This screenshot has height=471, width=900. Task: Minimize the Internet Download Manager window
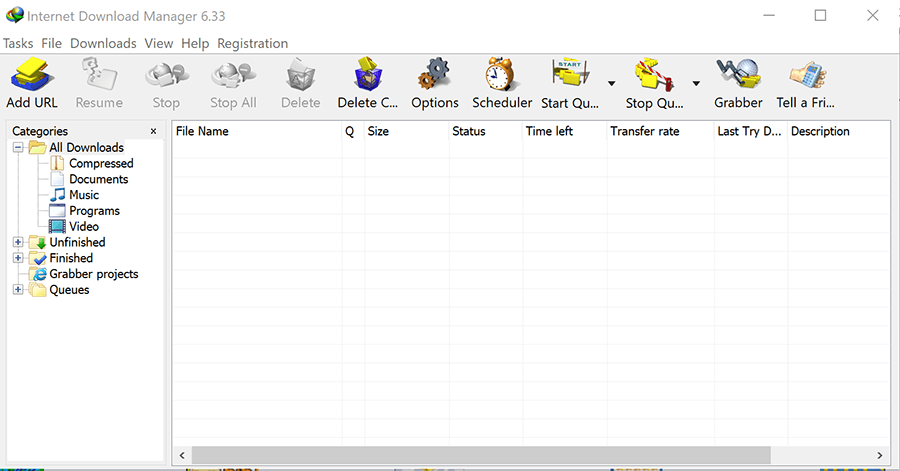point(769,15)
